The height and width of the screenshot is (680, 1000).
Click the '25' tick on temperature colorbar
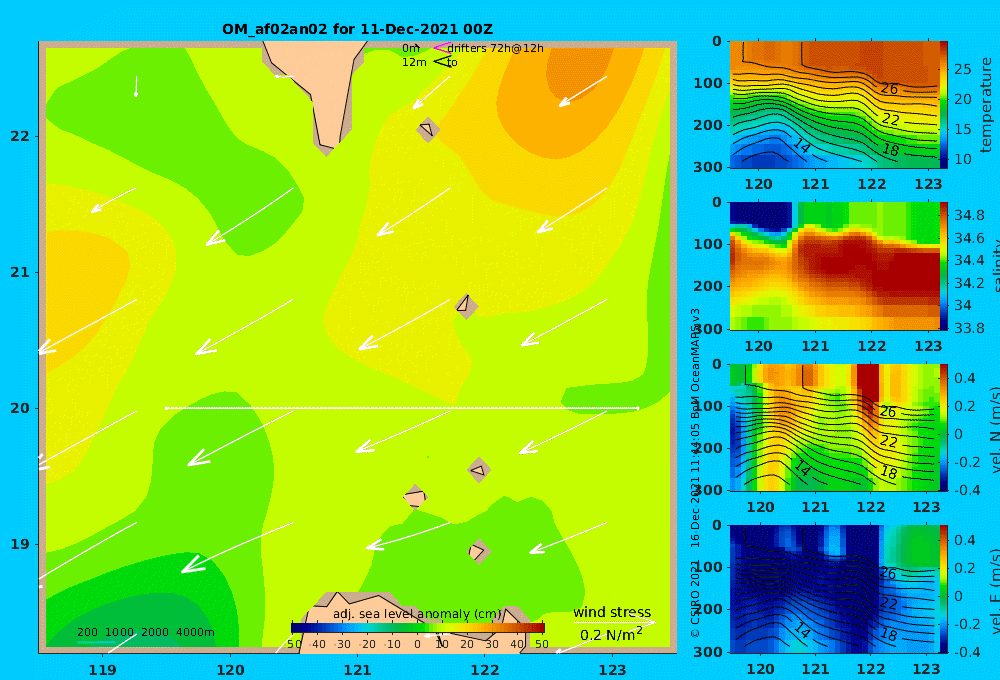tap(962, 69)
